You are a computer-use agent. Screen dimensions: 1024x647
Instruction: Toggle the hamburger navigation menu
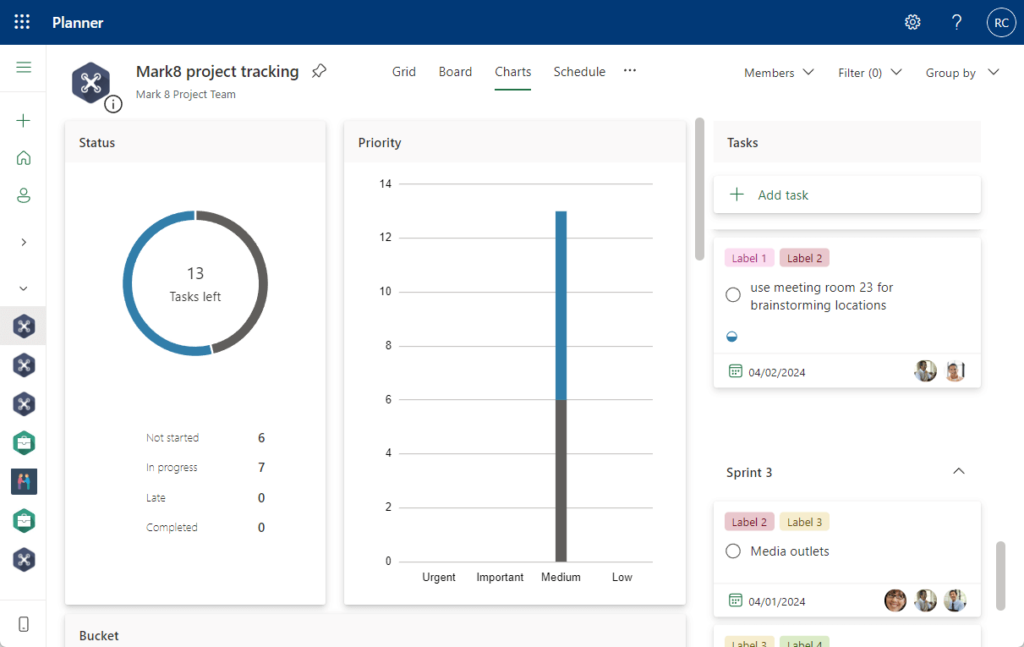(x=24, y=67)
